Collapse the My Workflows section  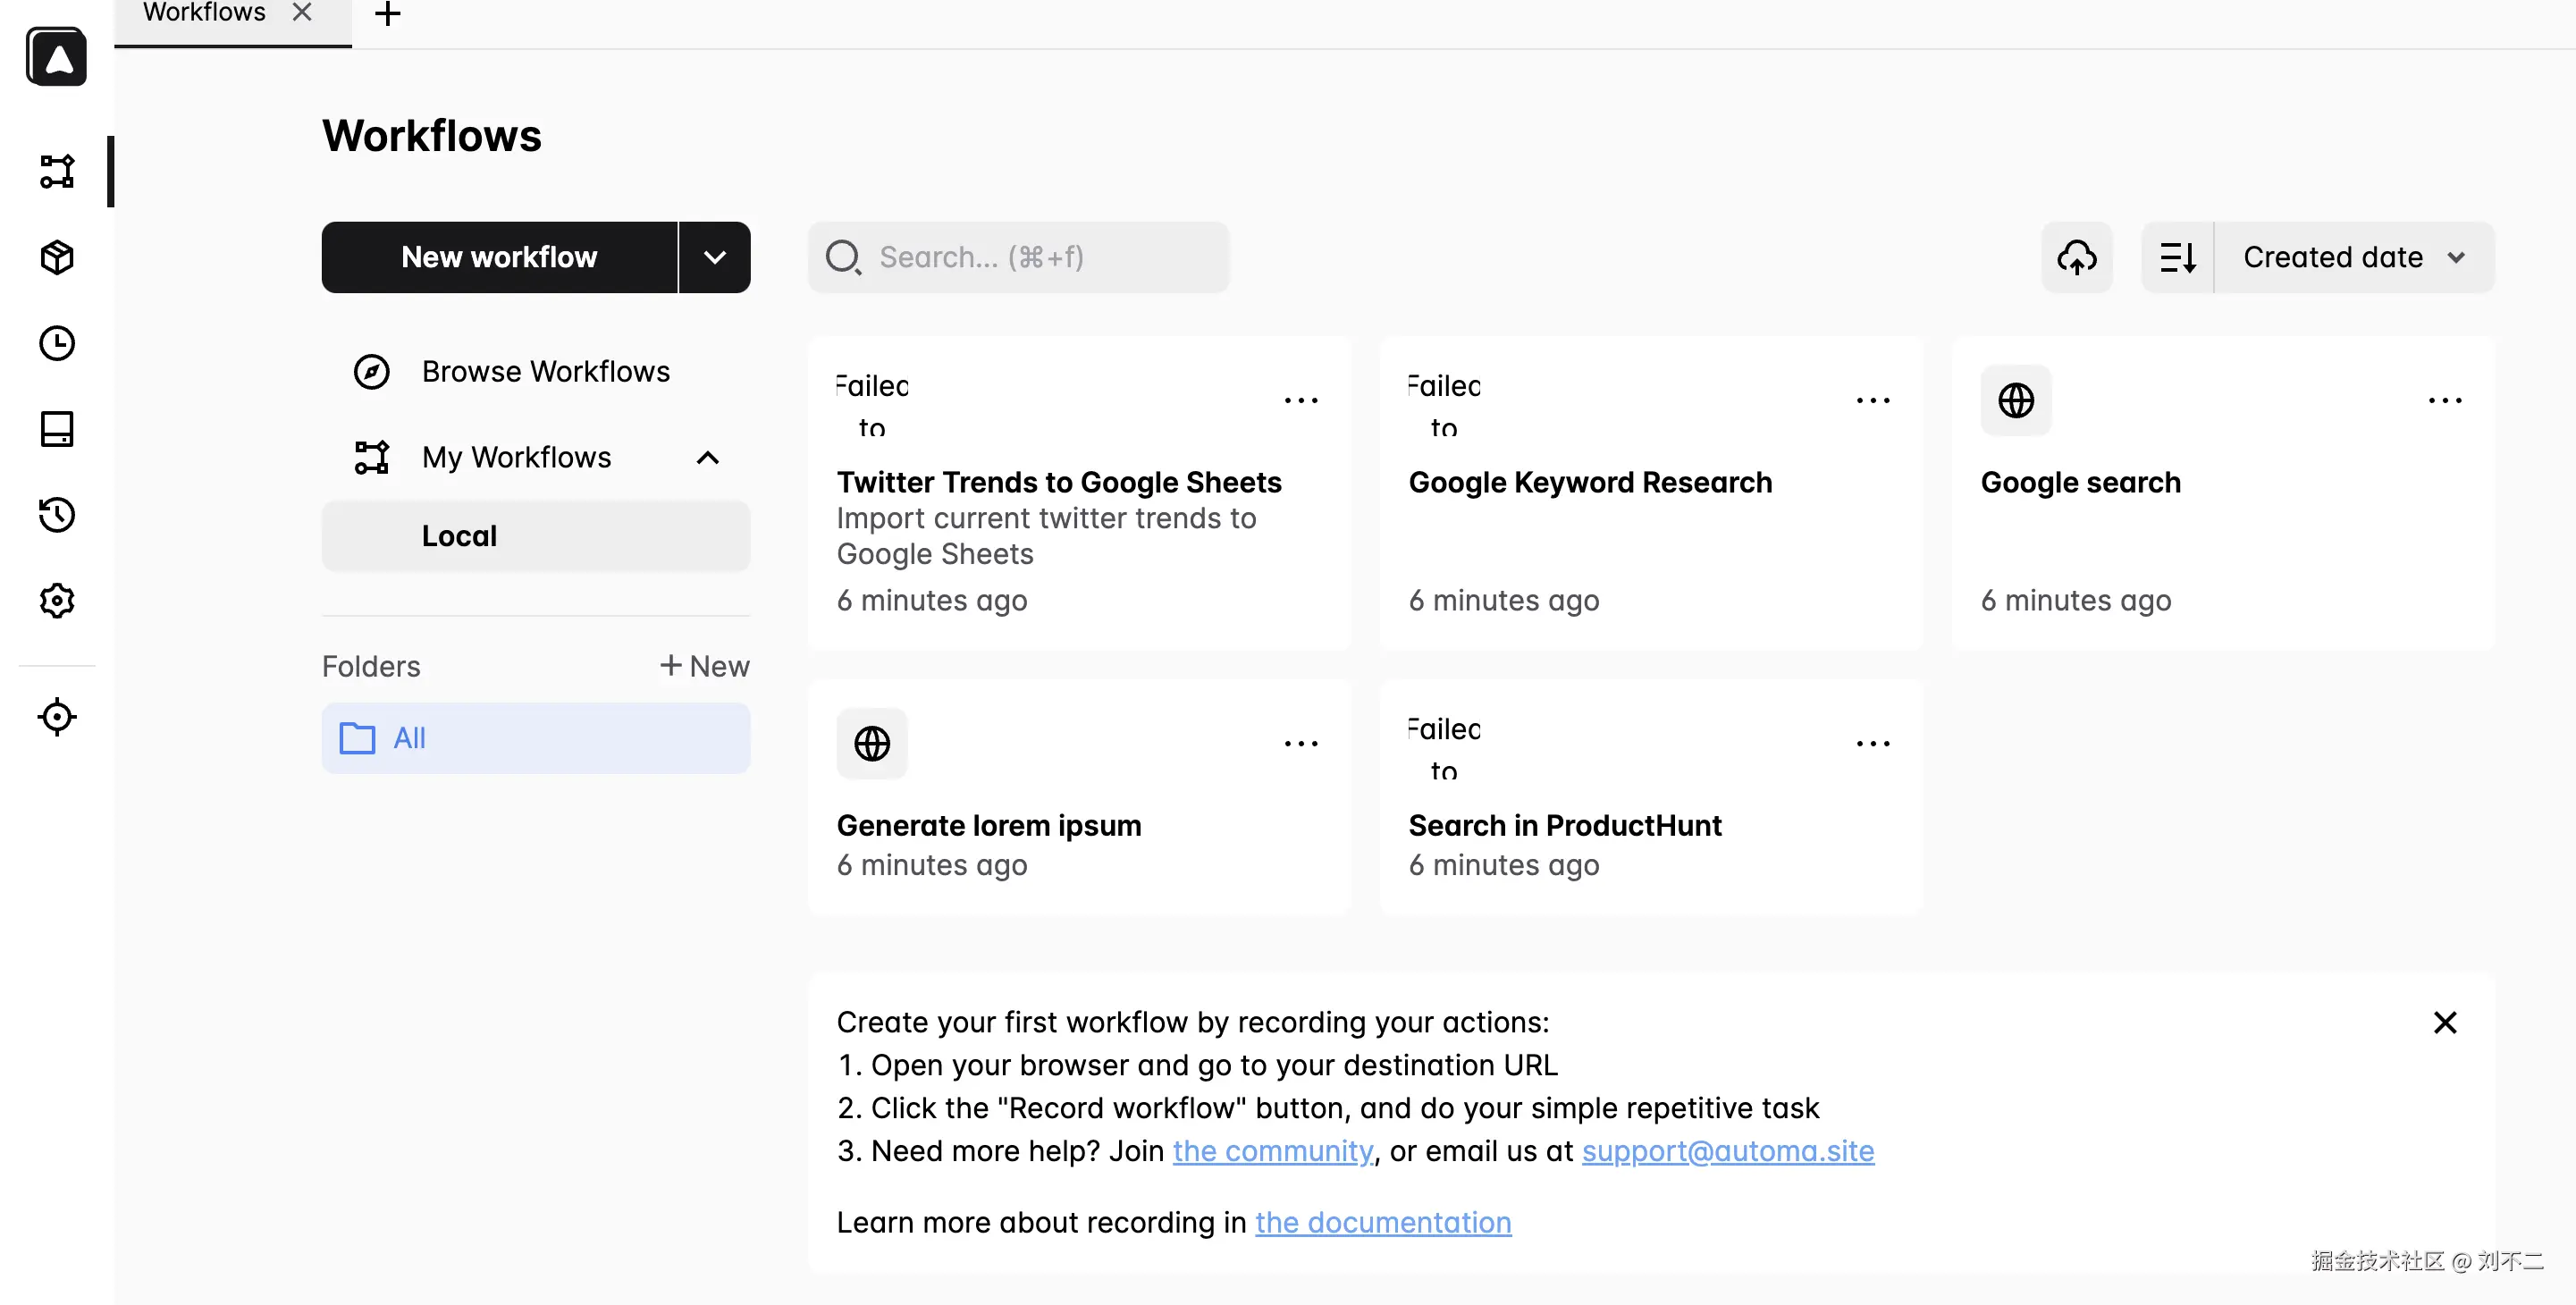pos(707,457)
